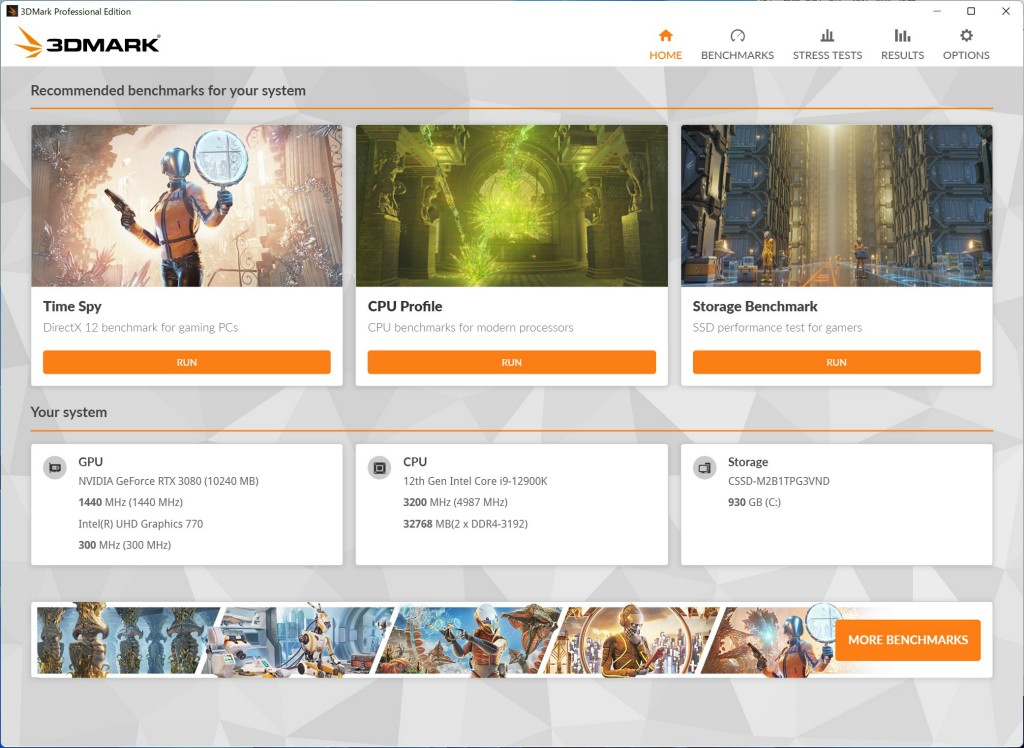Viewport: 1024px width, 748px height.
Task: Open the HOME tab label
Action: (x=665, y=56)
